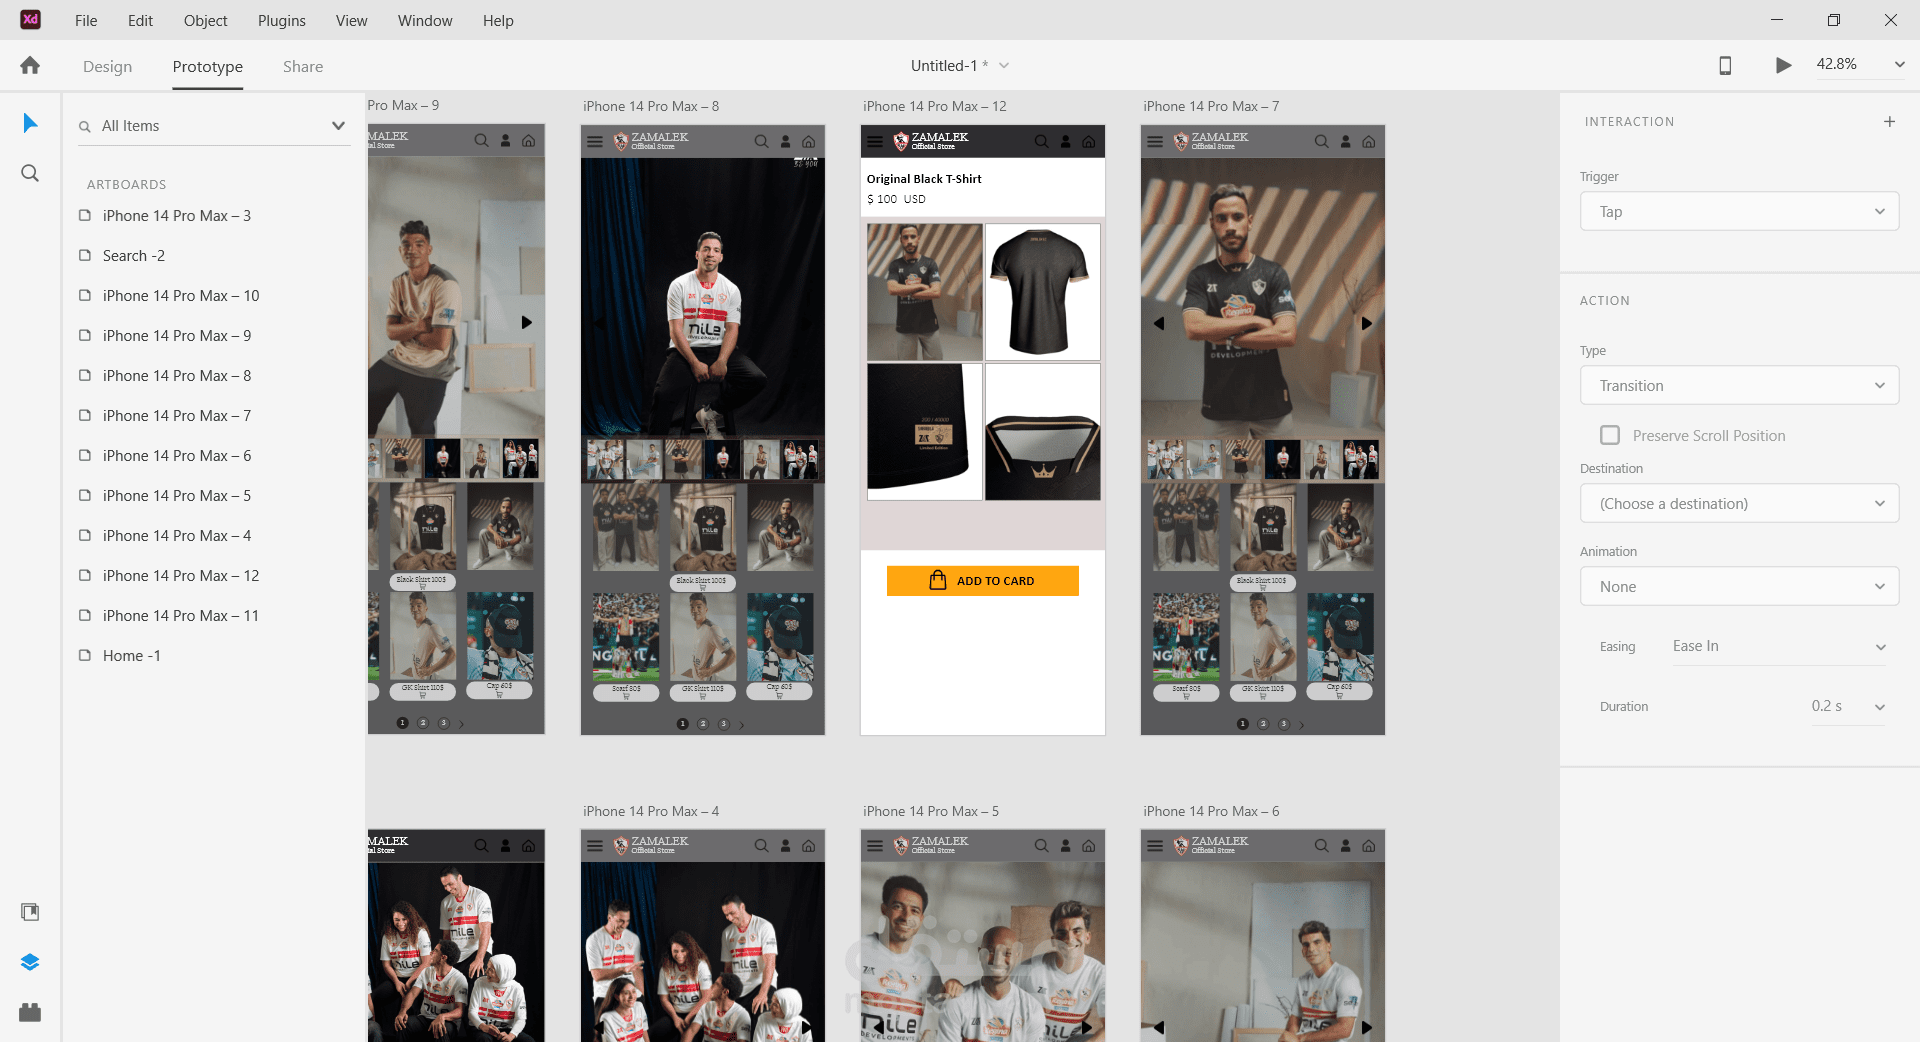
Task: Enable Preserve Scroll Position checkbox
Action: pyautogui.click(x=1610, y=435)
